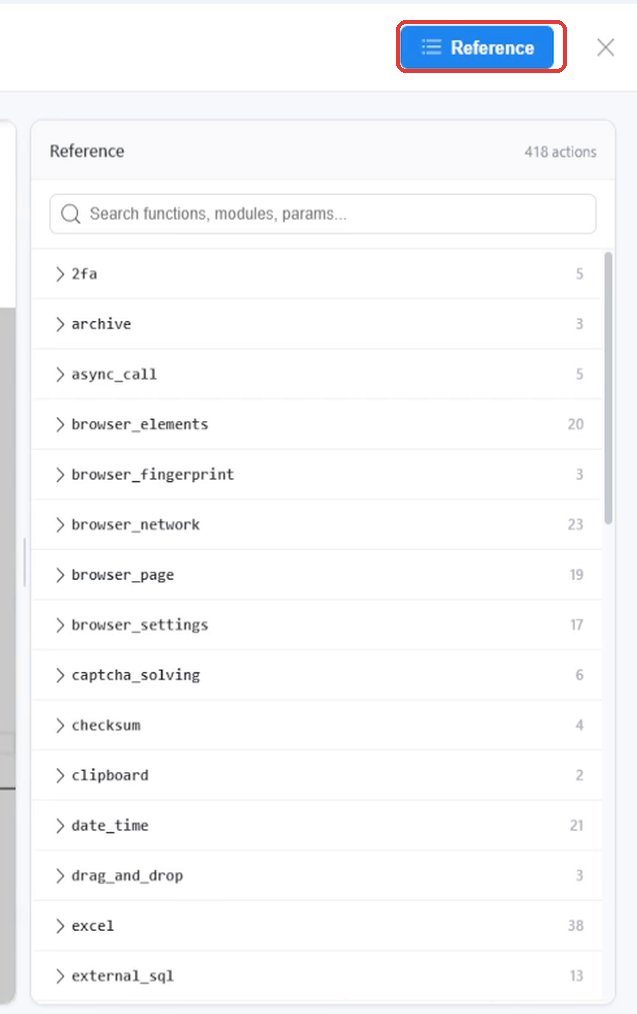Select the browser_page module
Viewport: 637px width, 1014px height.
pos(317,574)
